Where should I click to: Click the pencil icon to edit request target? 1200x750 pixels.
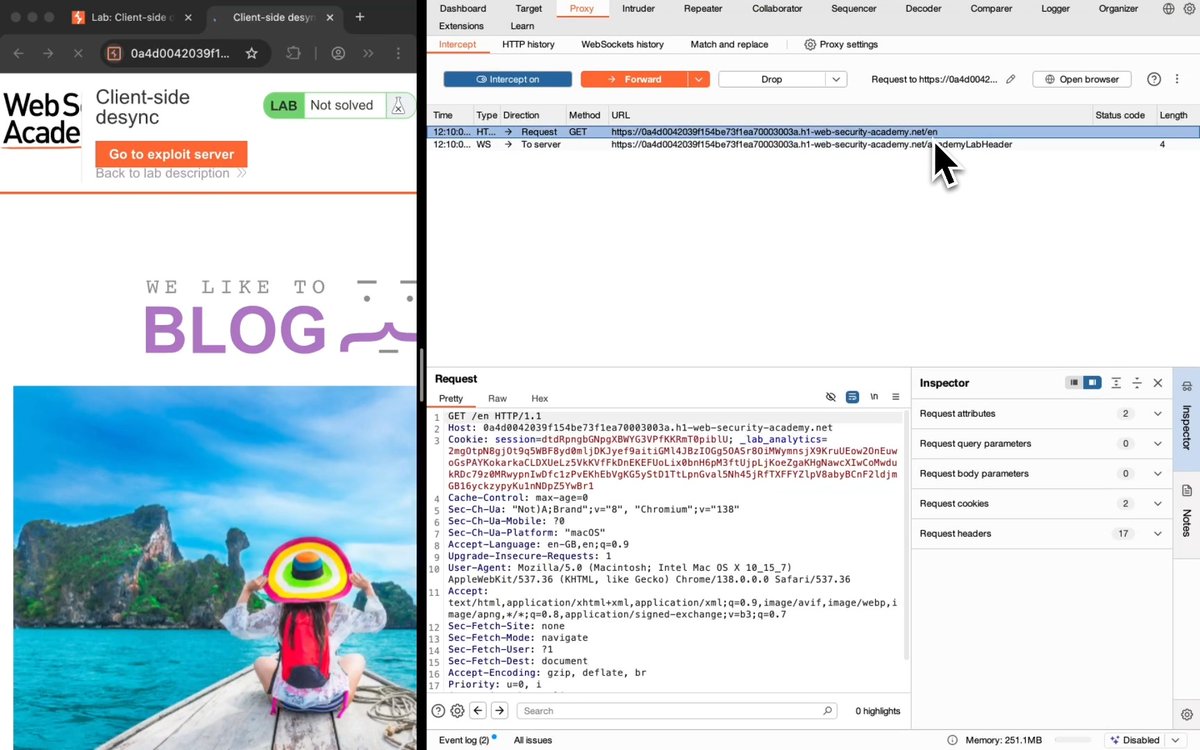1011,79
